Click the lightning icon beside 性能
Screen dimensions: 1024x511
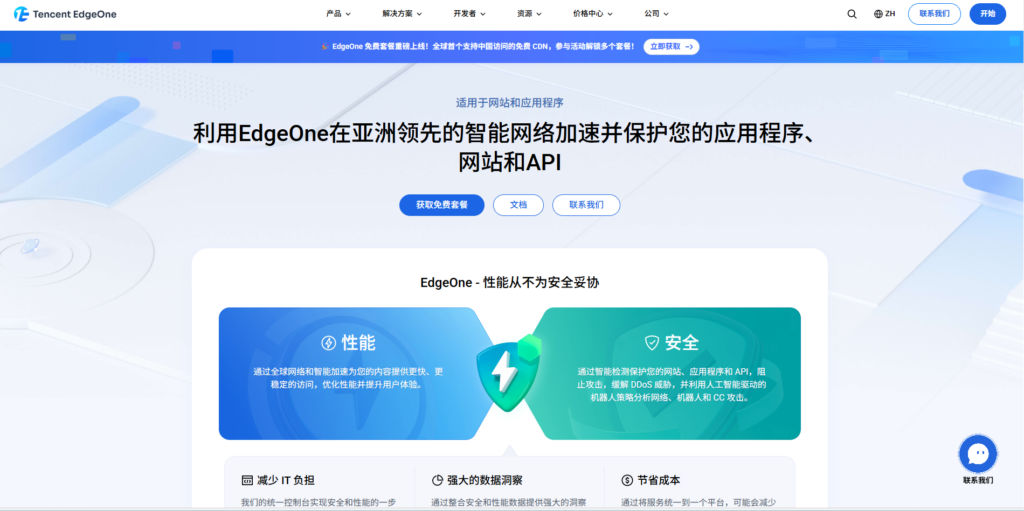[x=328, y=342]
